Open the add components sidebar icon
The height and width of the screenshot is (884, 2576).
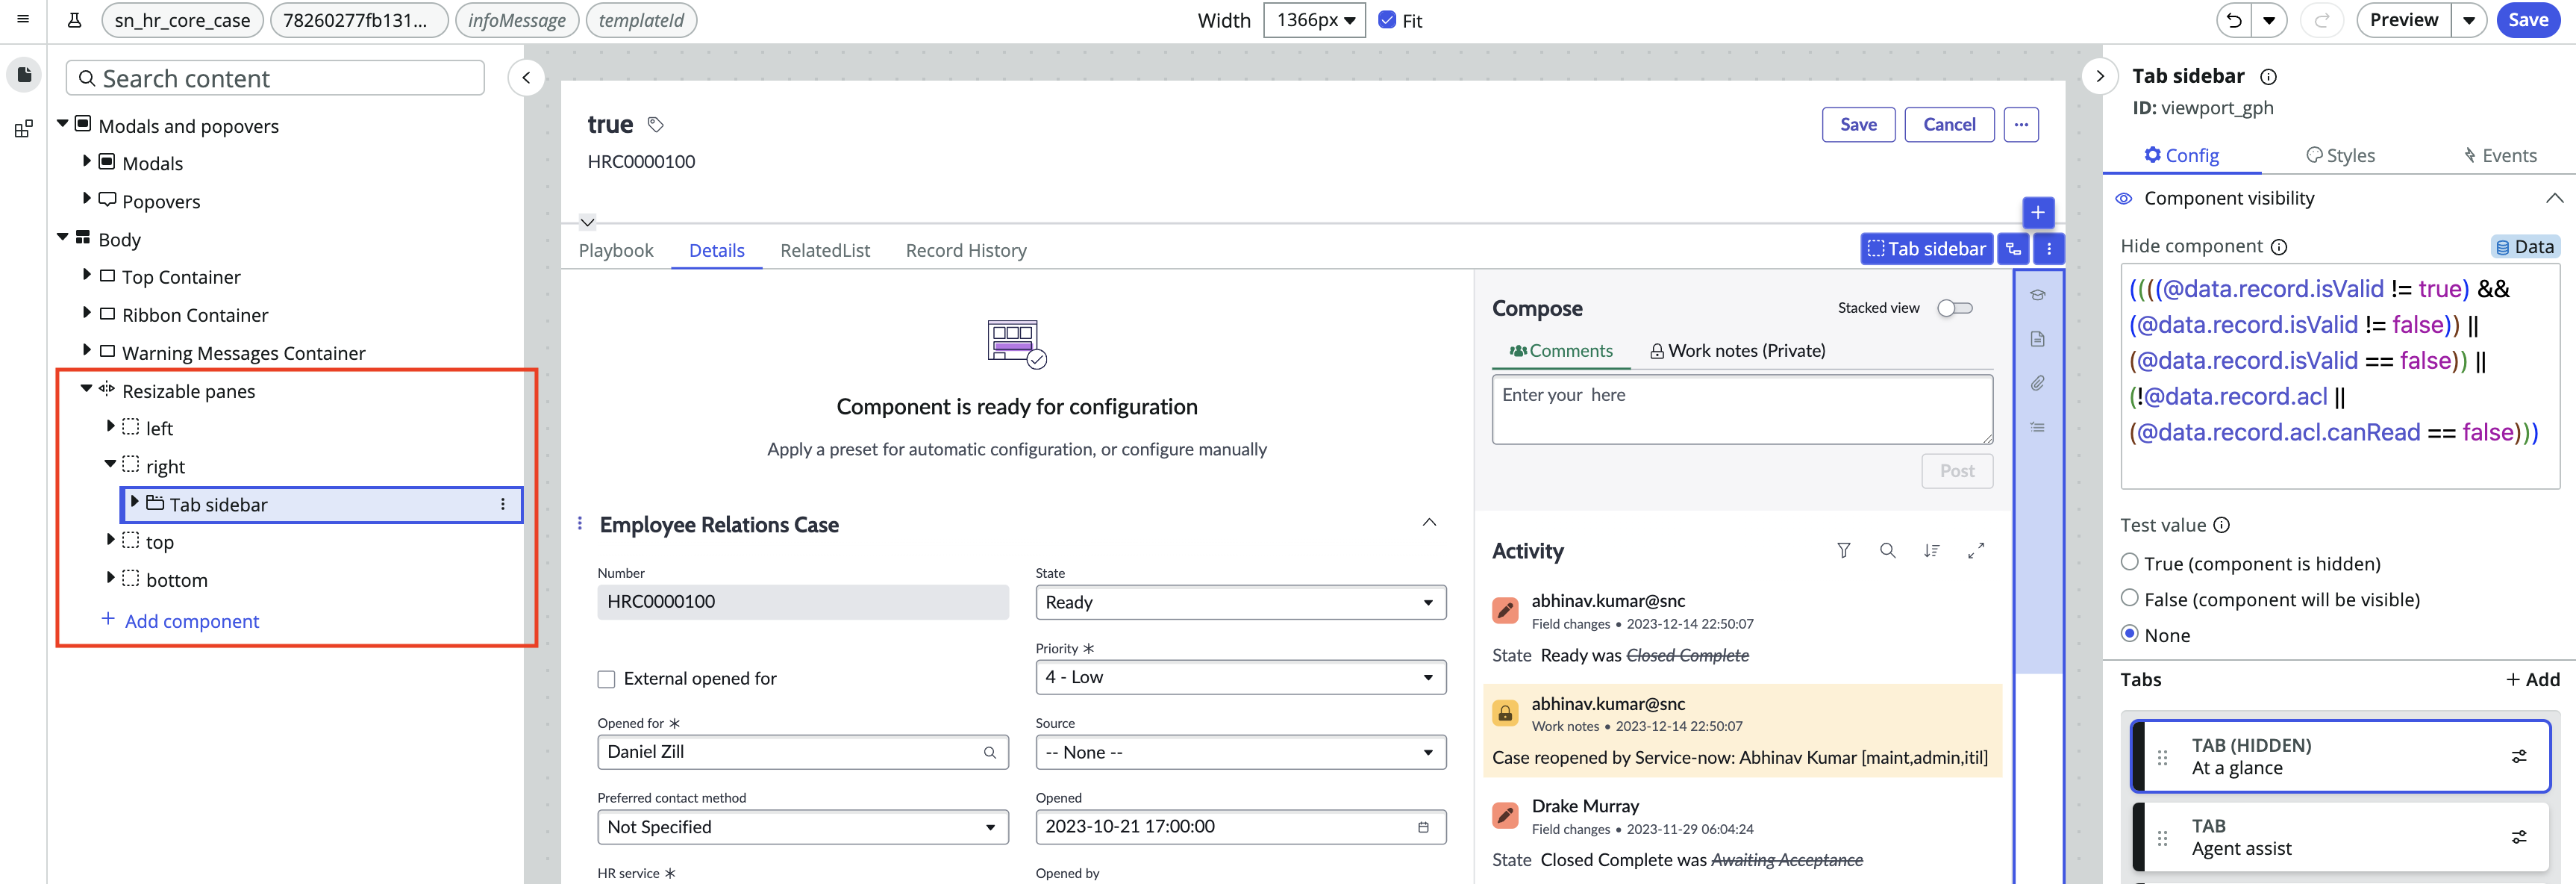tap(24, 128)
